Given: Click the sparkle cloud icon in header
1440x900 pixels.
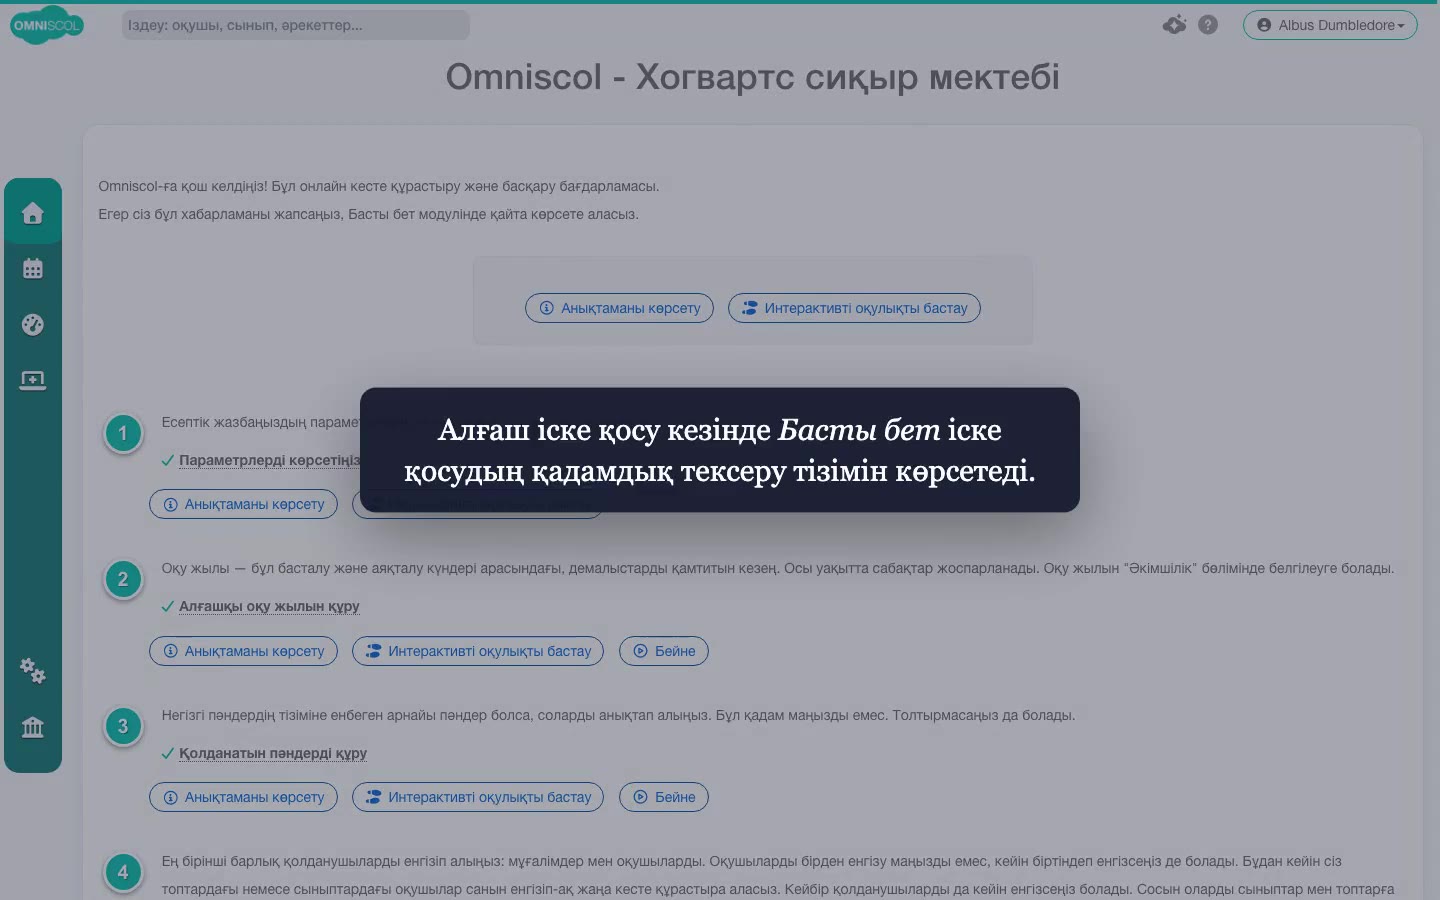Looking at the screenshot, I should pos(1175,25).
